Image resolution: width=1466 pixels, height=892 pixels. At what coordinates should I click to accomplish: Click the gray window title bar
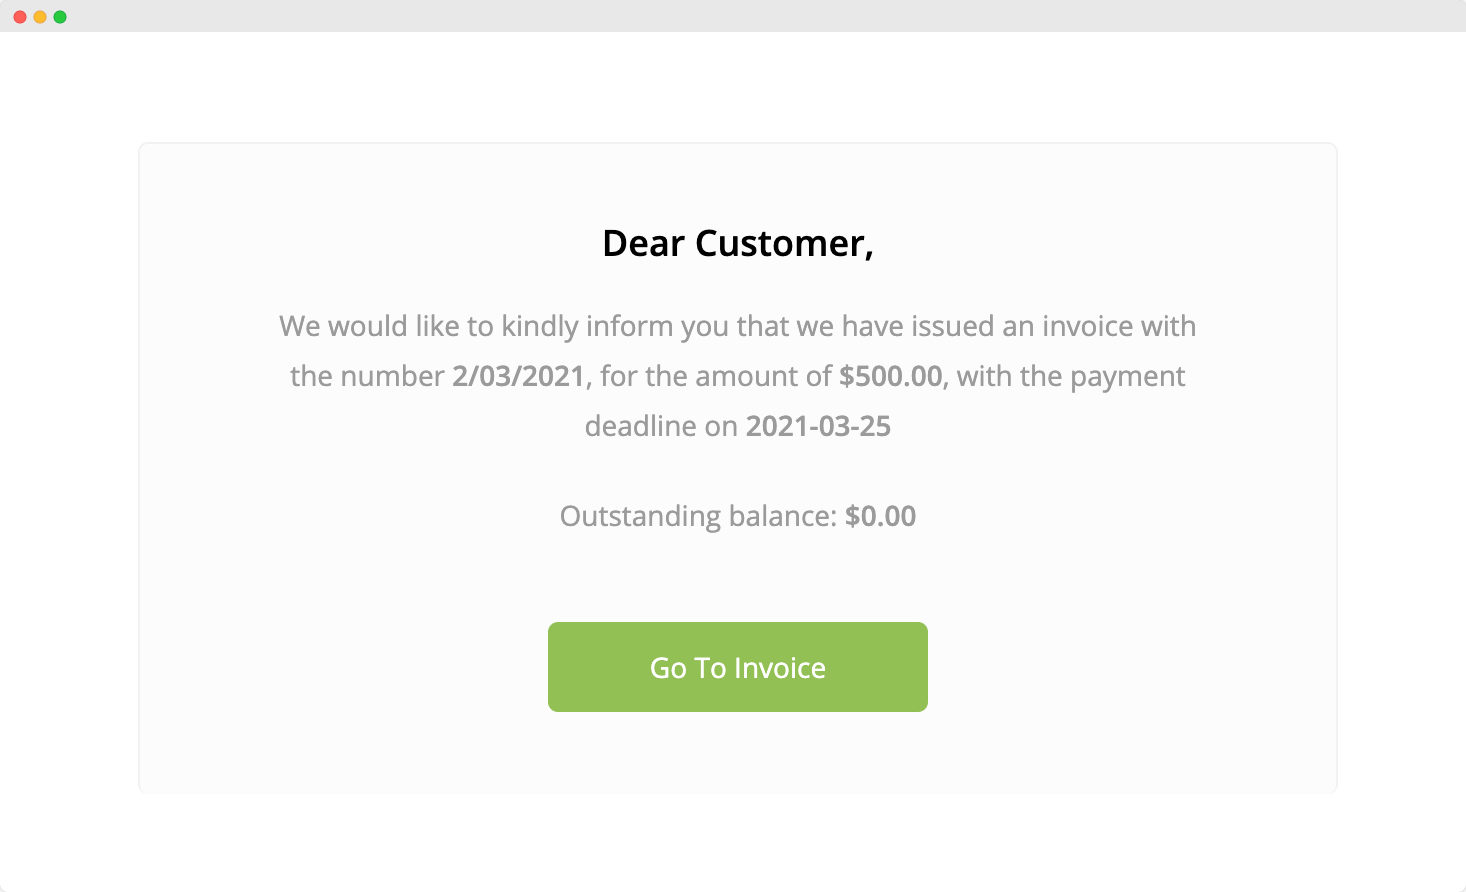(733, 16)
